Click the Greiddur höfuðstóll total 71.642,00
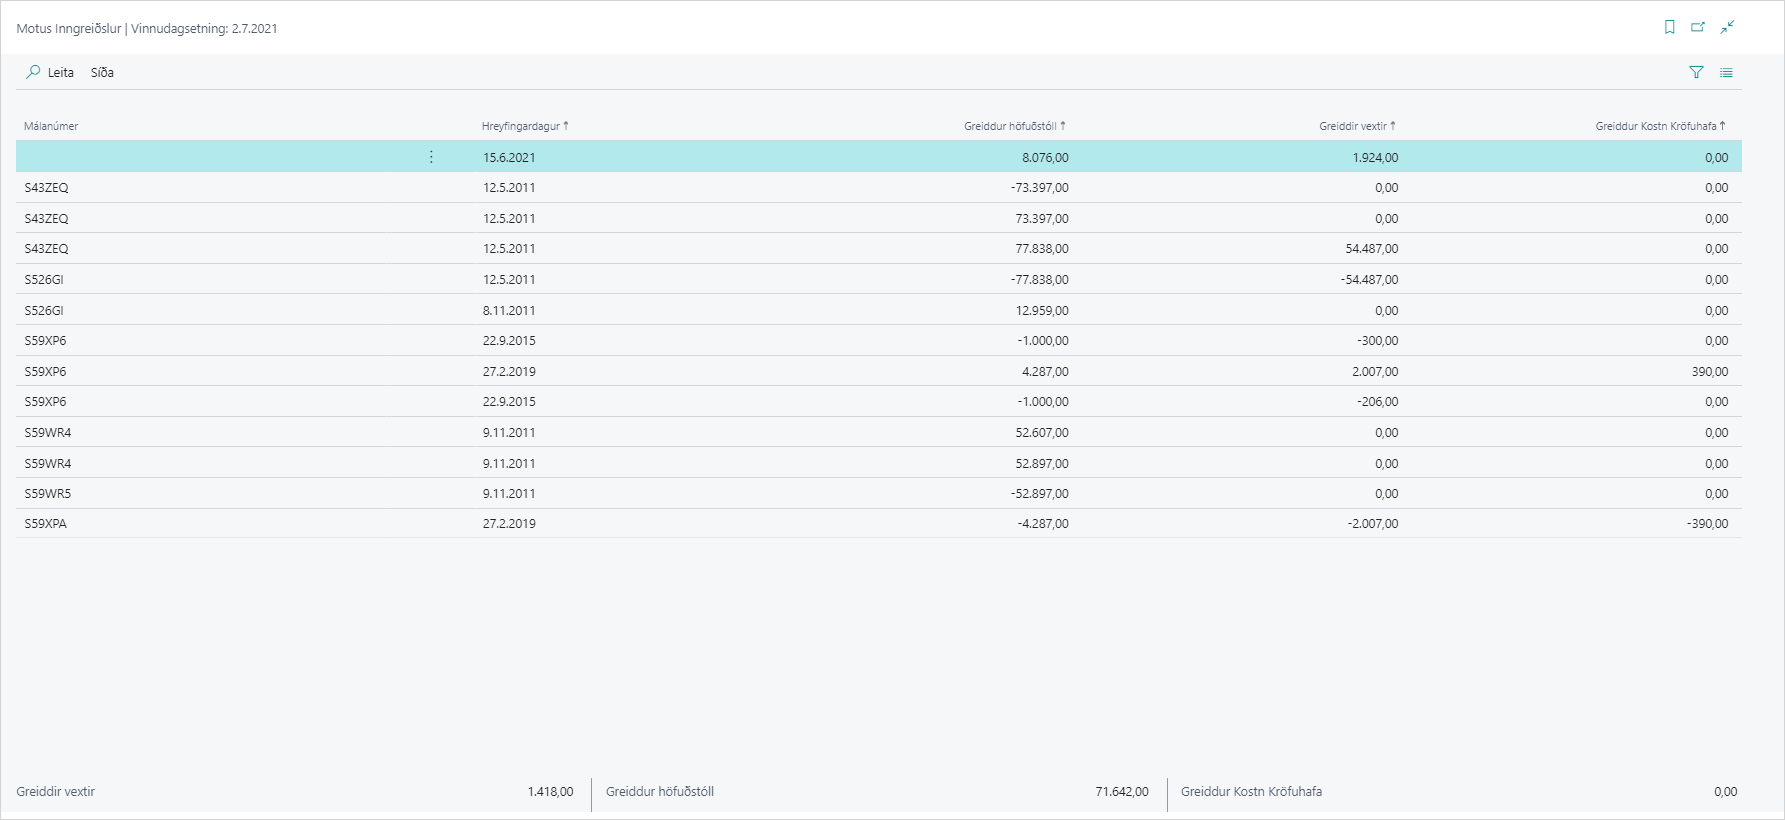 click(x=1121, y=791)
